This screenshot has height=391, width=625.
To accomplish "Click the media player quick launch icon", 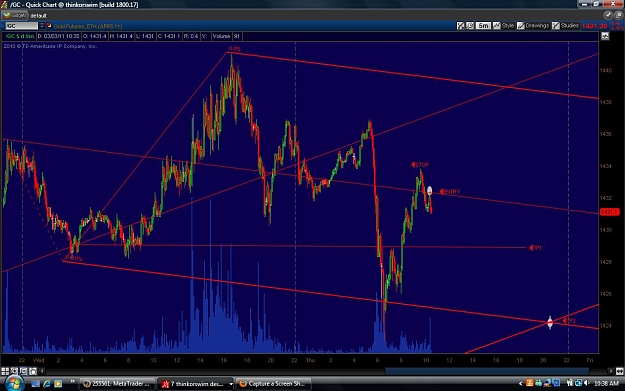I will (x=58, y=384).
